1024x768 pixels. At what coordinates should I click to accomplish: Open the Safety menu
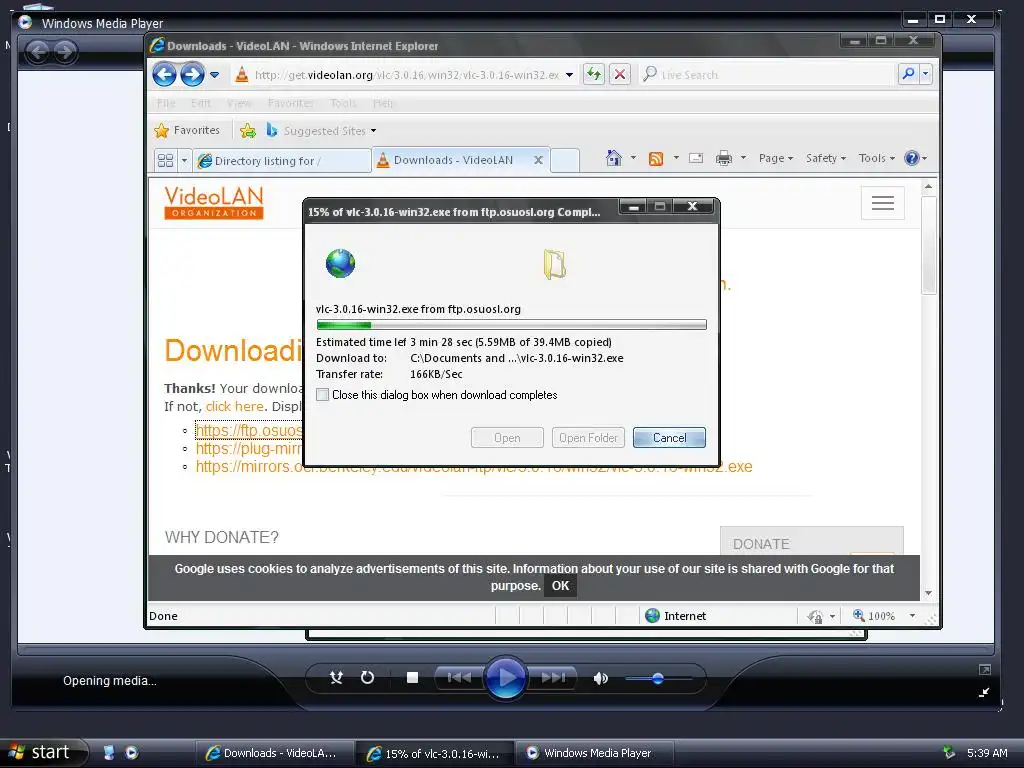pyautogui.click(x=825, y=158)
